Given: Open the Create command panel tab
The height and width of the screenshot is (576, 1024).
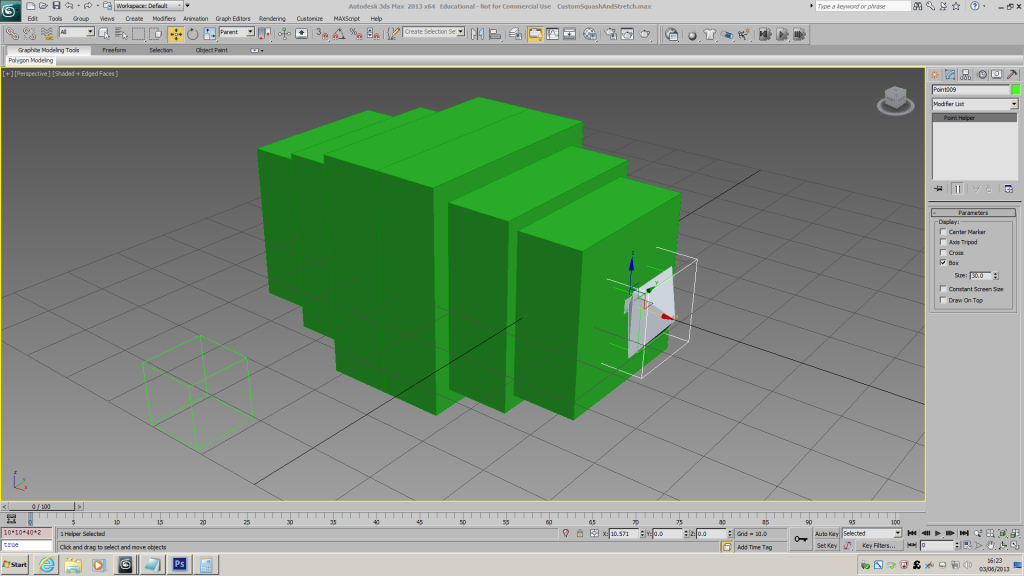Looking at the screenshot, I should click(x=936, y=74).
